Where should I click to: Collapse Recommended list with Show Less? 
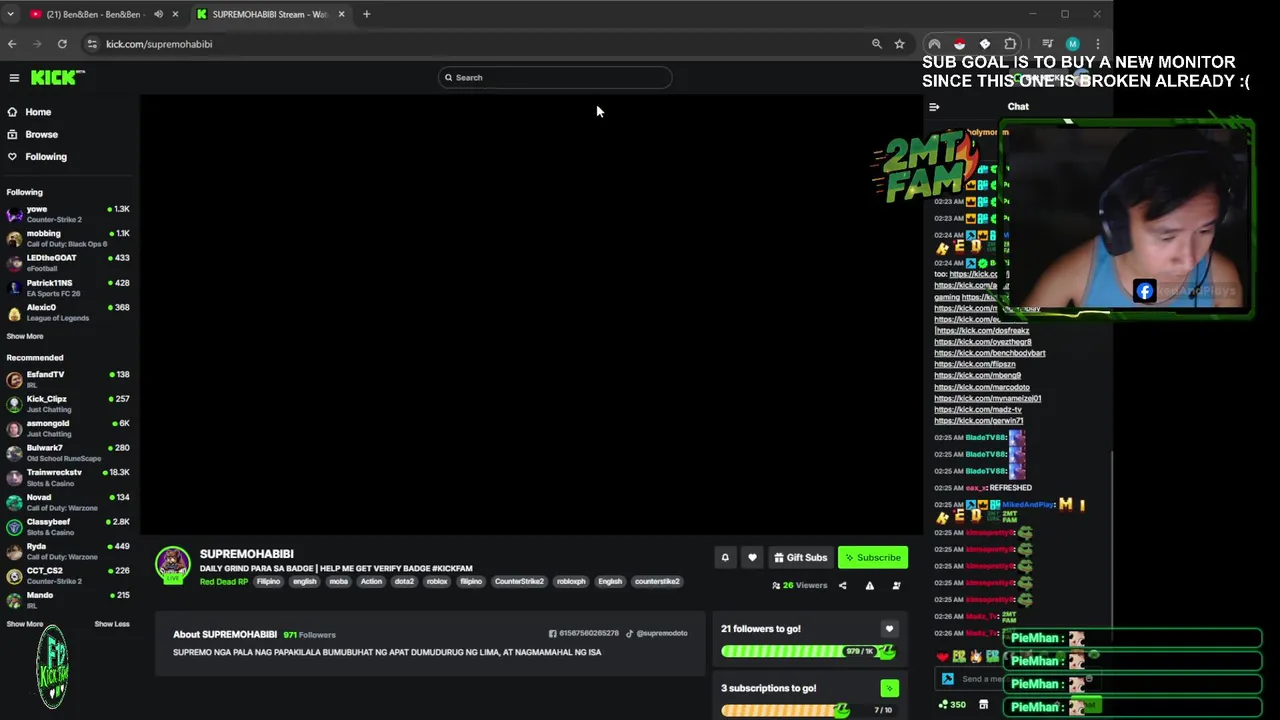point(112,624)
